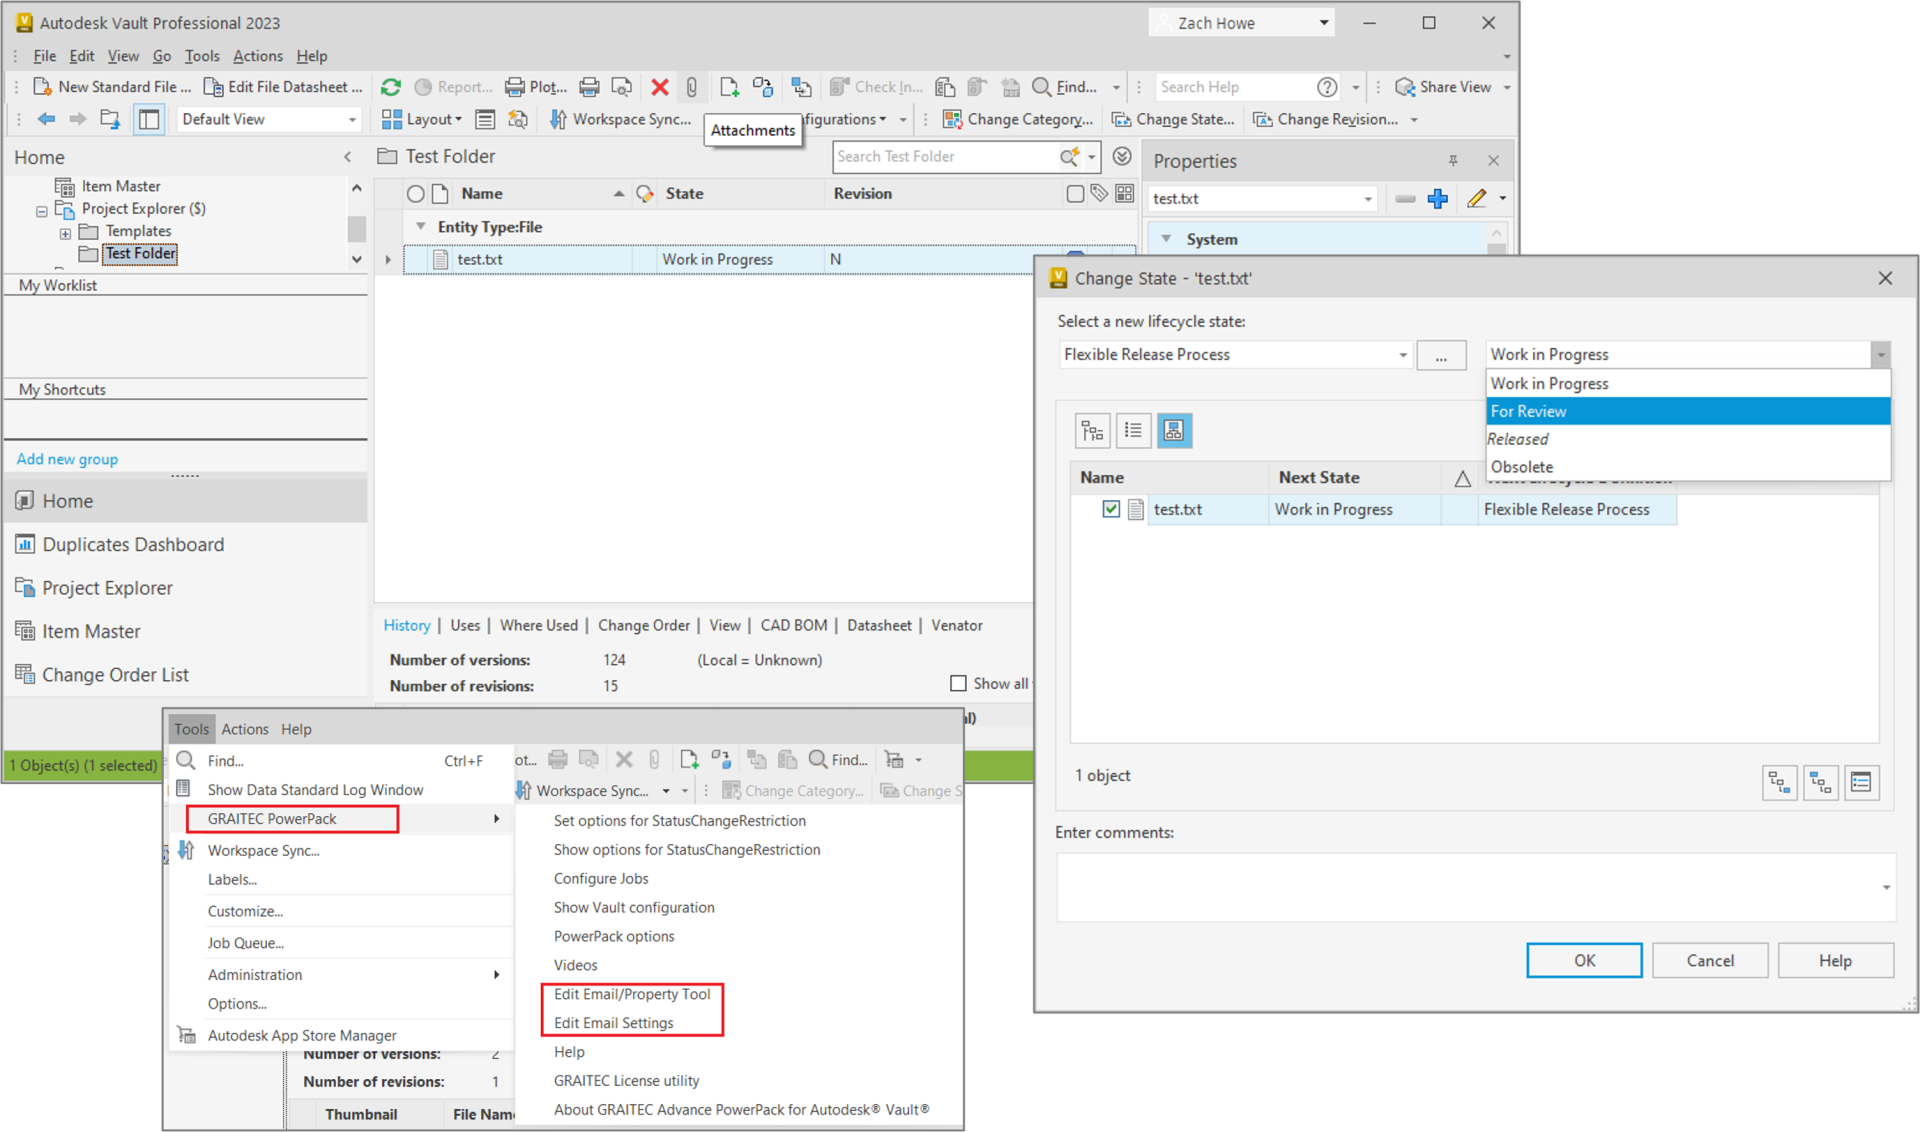The width and height of the screenshot is (1920, 1132).
Task: Choose Obsolete in the state list
Action: point(1688,467)
